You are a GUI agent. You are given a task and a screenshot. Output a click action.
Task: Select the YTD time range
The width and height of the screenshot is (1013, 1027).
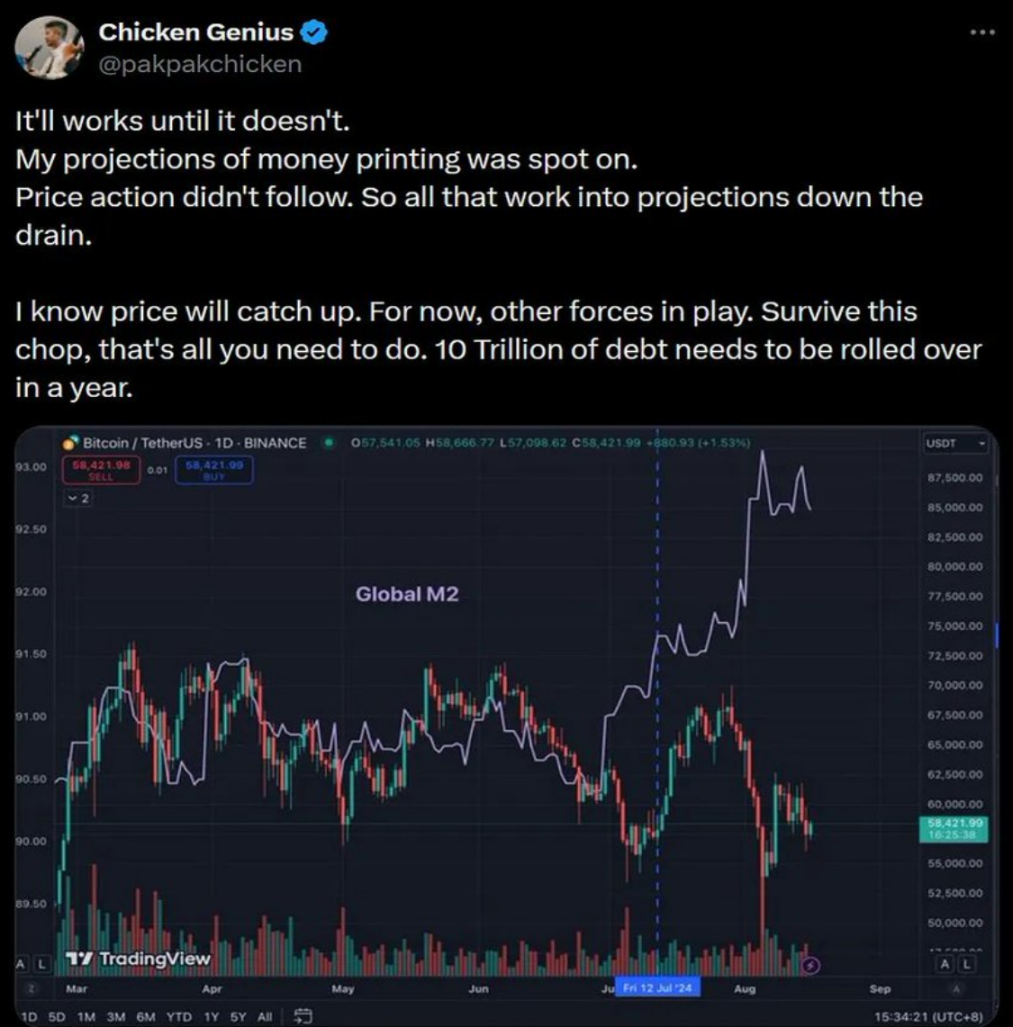pos(179,1015)
